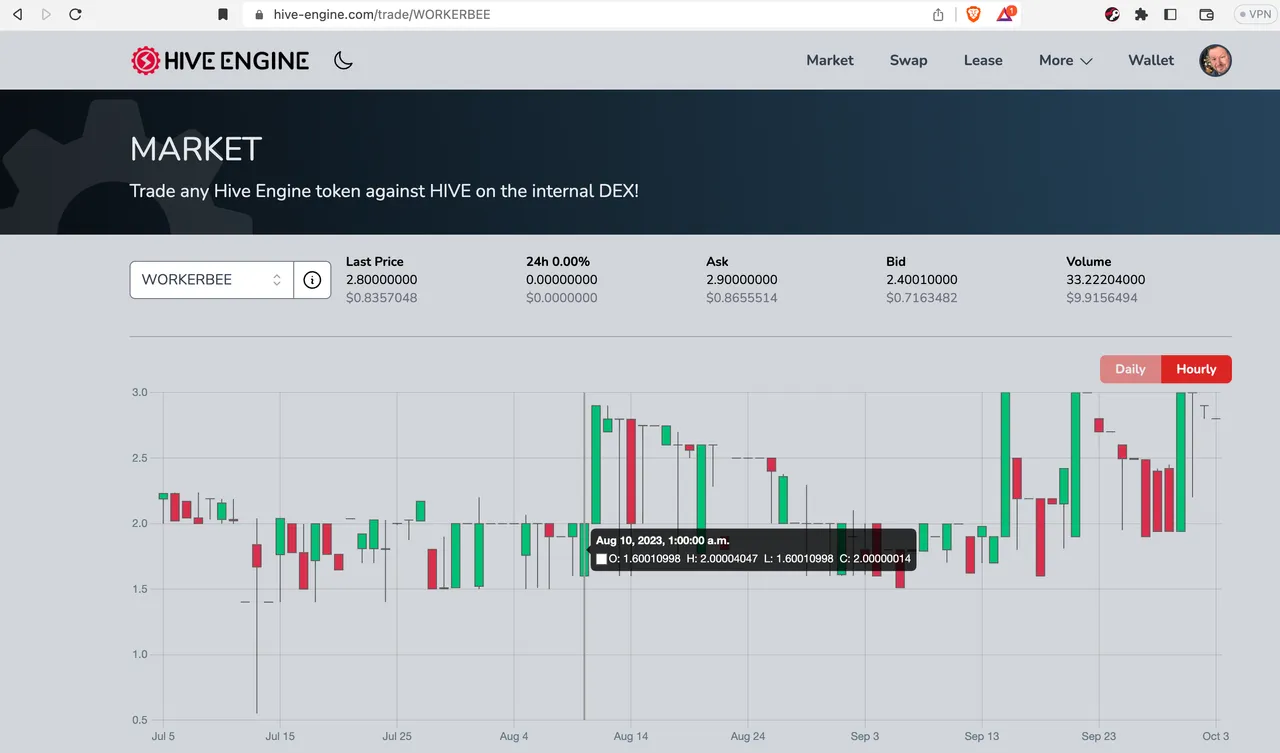Screen dimensions: 1280x753
Task: Open the Lease link
Action: pos(983,60)
